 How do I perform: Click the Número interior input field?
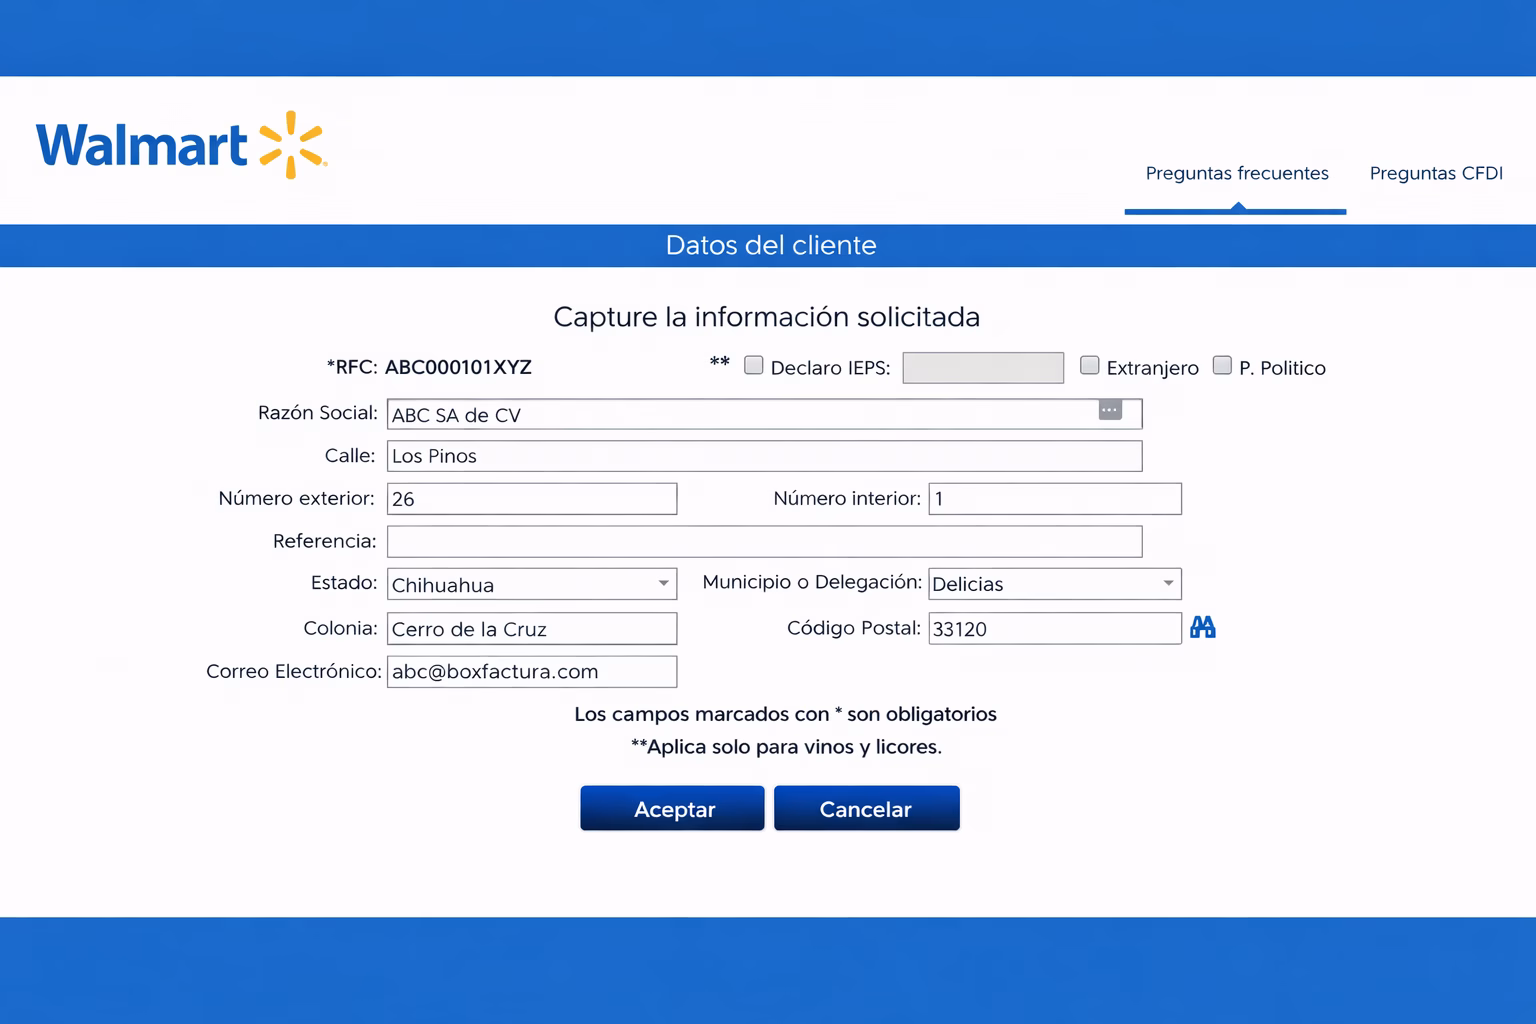pos(1055,499)
